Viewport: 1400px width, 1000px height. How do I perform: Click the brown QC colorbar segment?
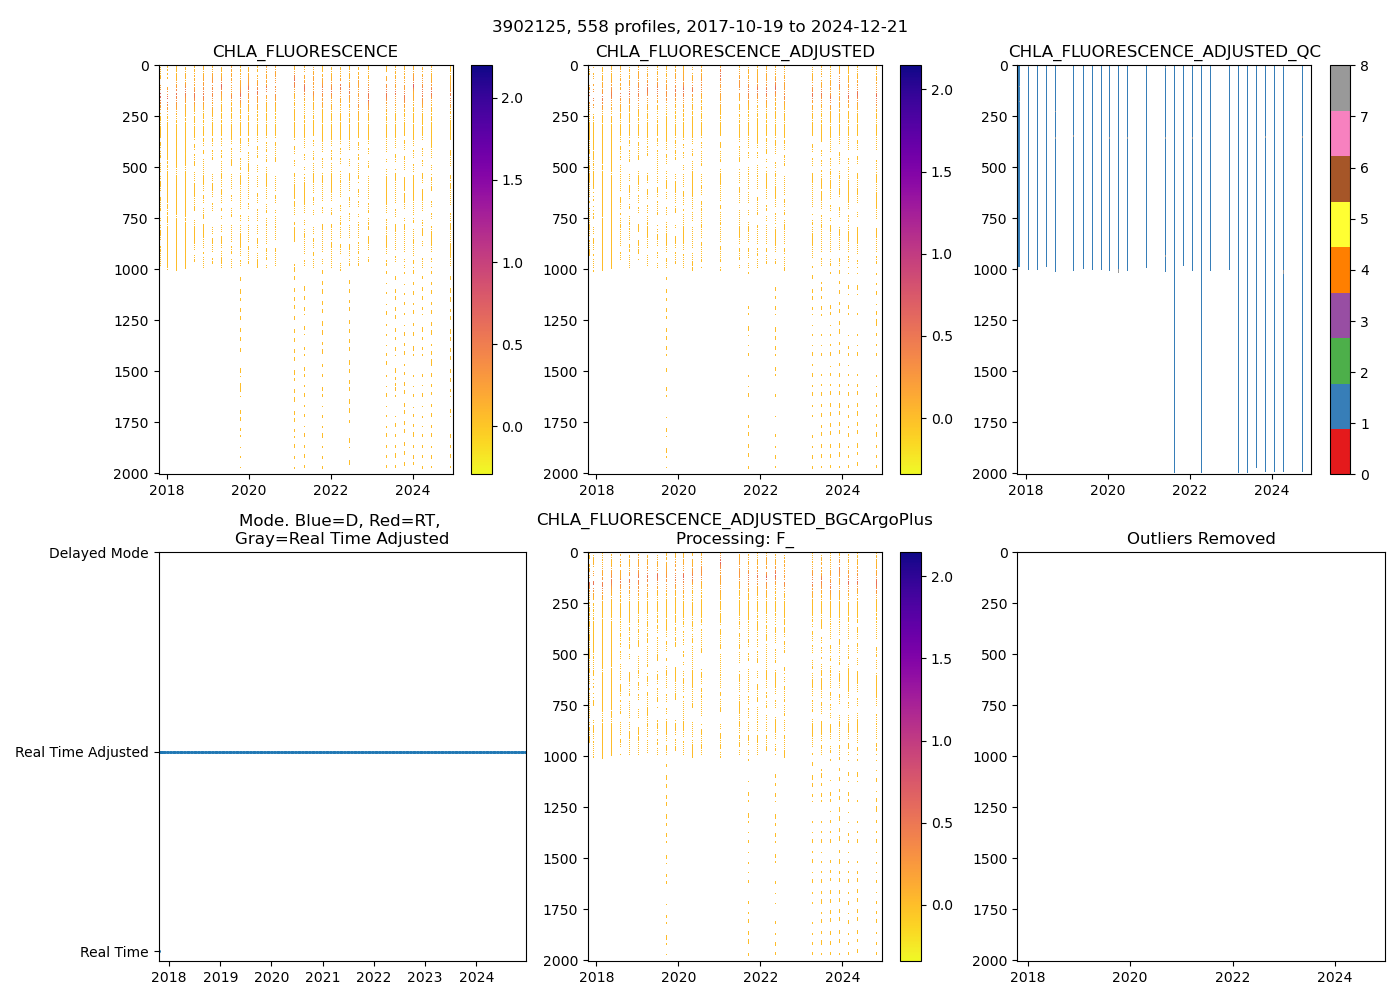(x=1340, y=179)
